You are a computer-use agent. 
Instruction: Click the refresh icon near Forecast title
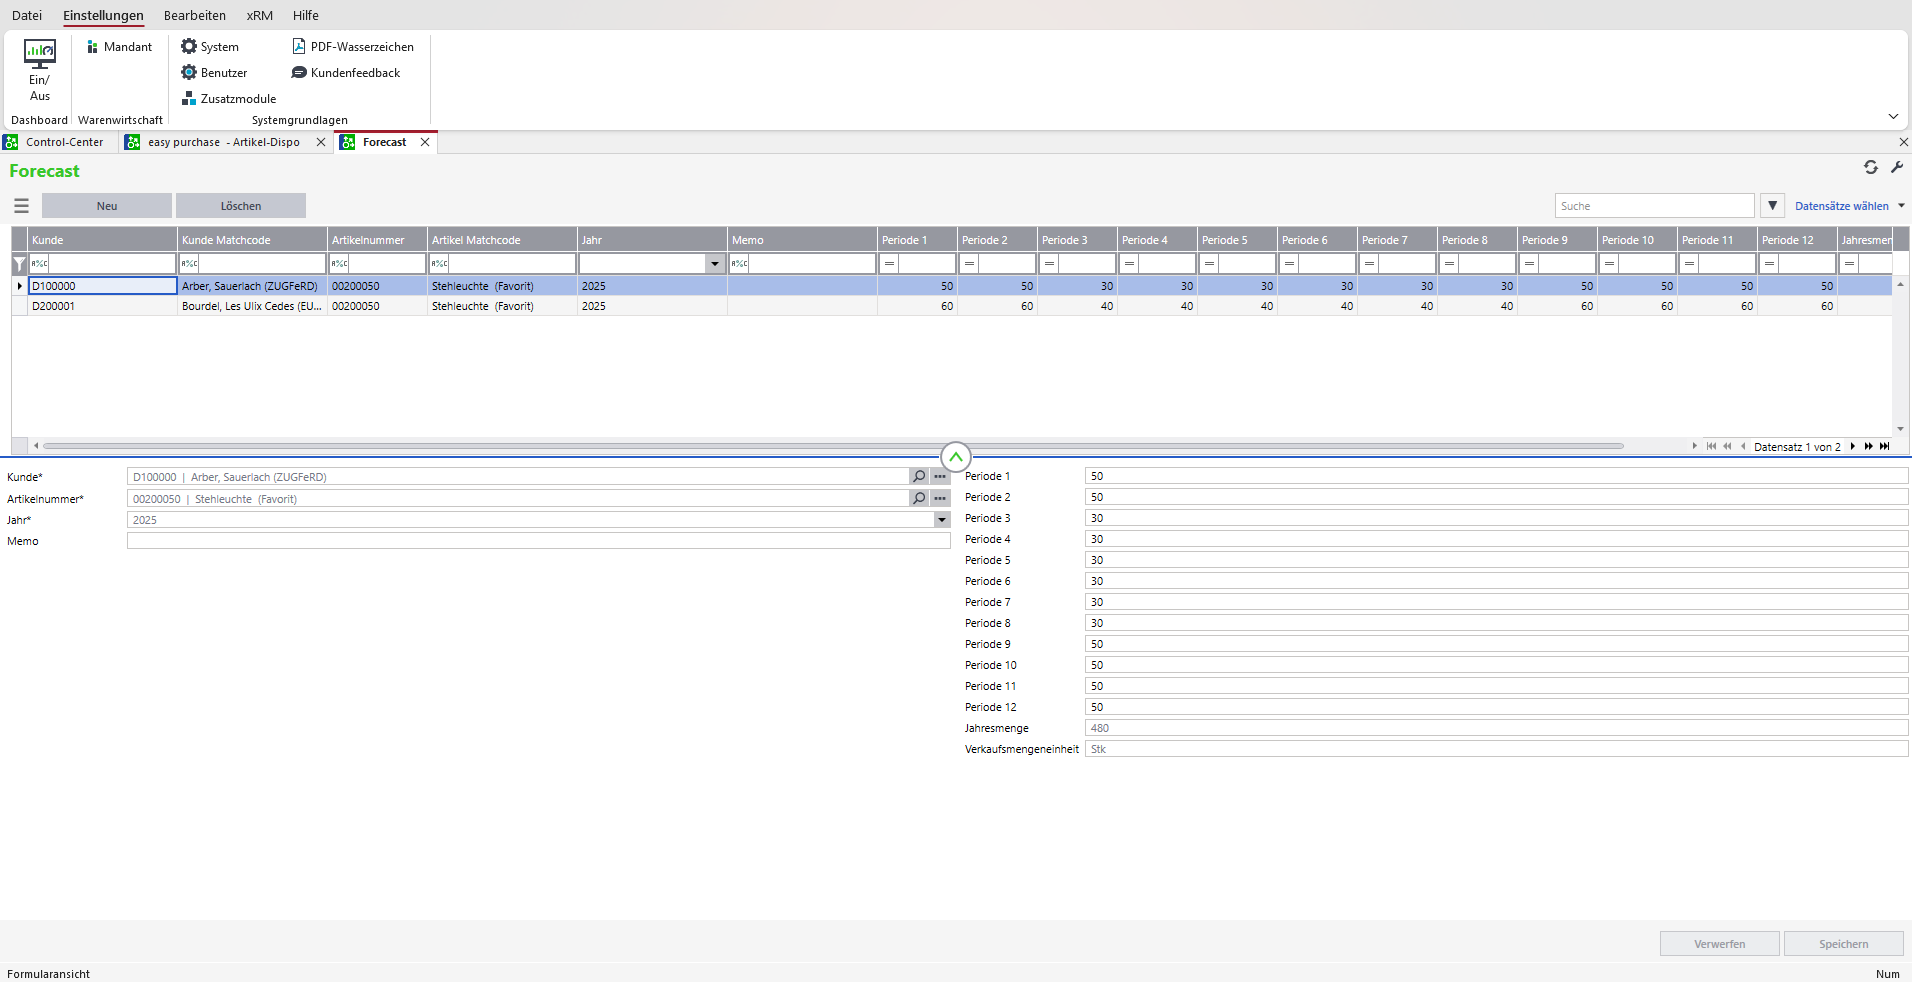pyautogui.click(x=1870, y=167)
